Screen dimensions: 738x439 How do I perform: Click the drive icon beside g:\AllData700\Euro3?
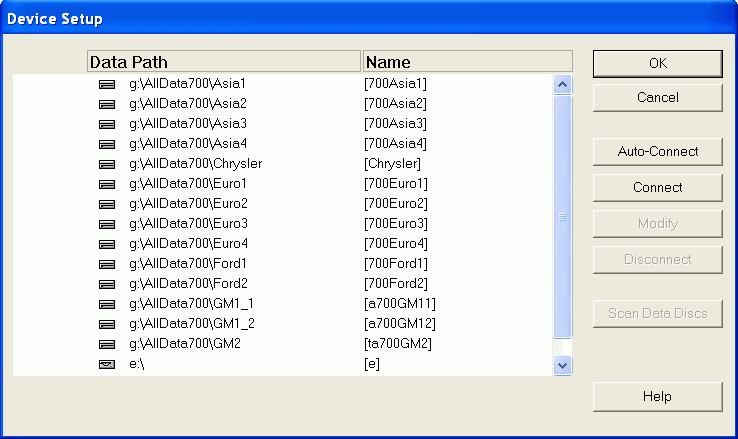click(x=107, y=224)
